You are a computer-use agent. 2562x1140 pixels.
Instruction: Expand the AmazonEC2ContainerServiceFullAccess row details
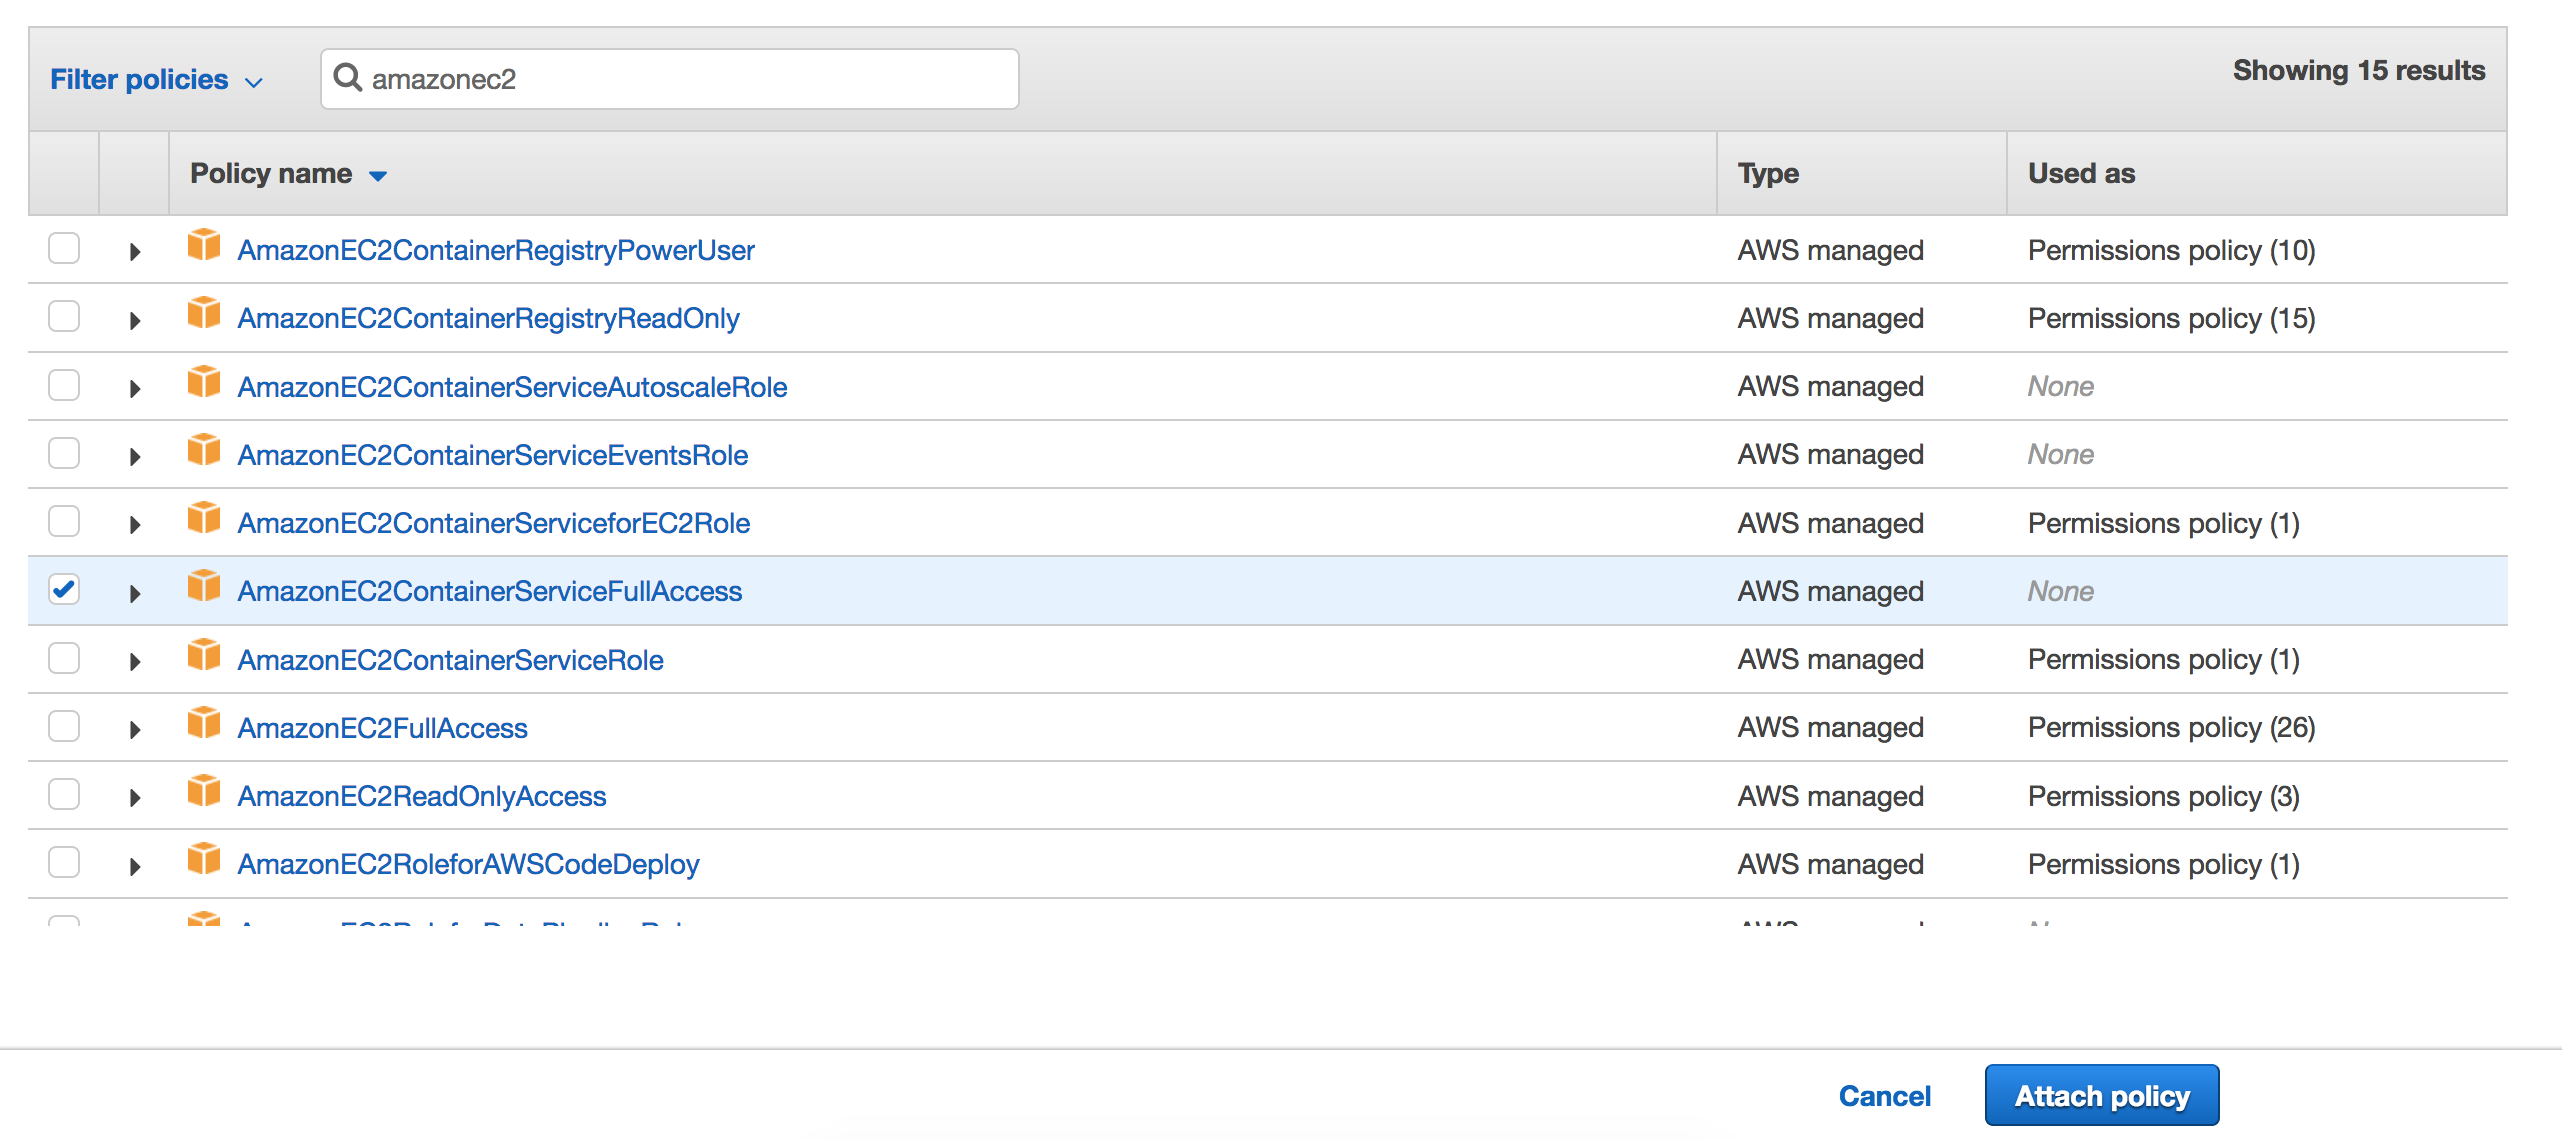[x=135, y=594]
